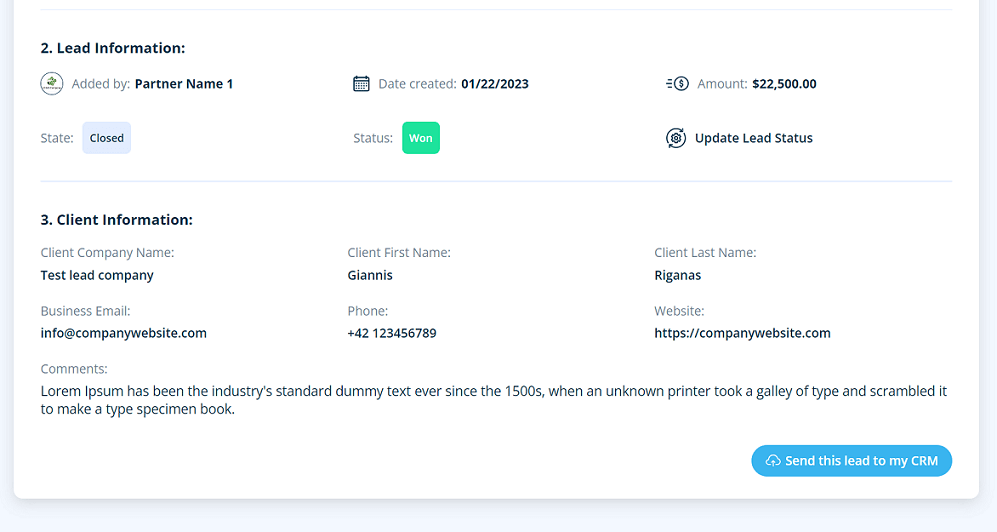The image size is (997, 532).
Task: Click the phone number +42 123456789
Action: pyautogui.click(x=392, y=333)
